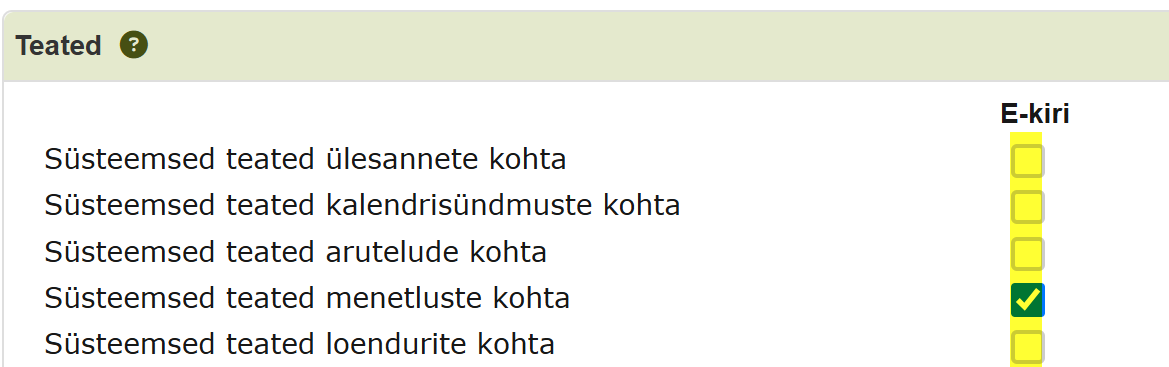Select the E-kiri column header
This screenshot has height=367, width=1169.
[1035, 114]
